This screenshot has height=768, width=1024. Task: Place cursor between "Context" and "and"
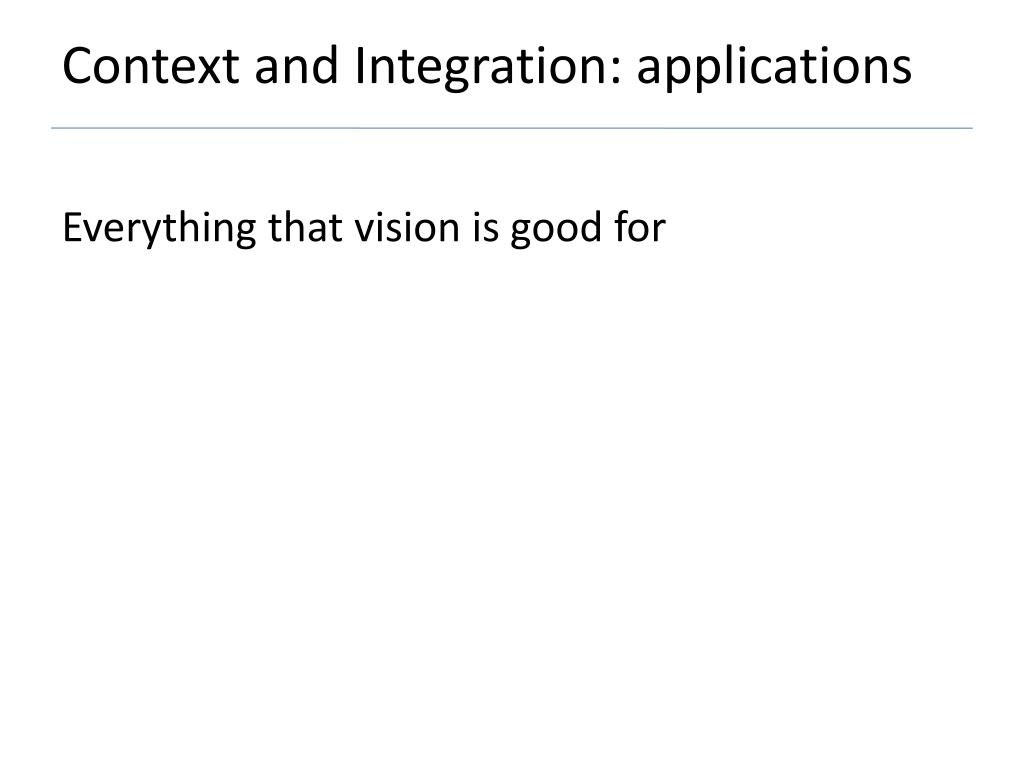click(x=247, y=66)
